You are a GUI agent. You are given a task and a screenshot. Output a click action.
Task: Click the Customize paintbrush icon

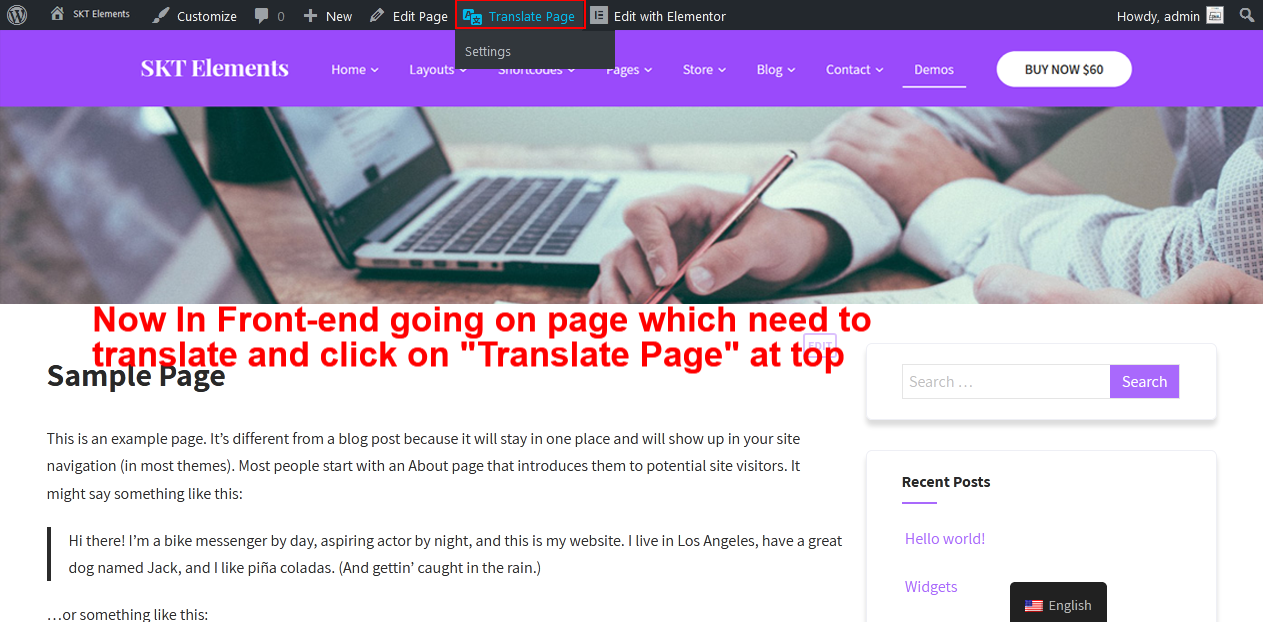(x=161, y=16)
